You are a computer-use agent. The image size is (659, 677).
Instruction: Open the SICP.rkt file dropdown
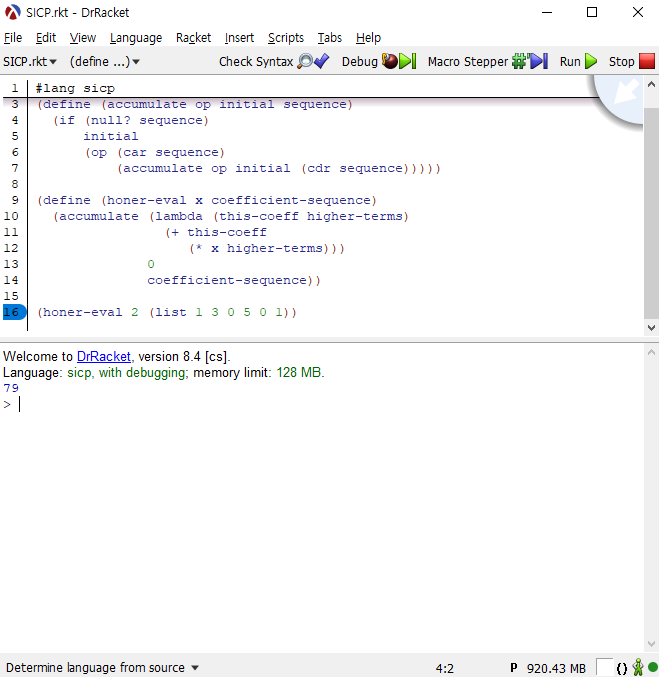(x=30, y=62)
